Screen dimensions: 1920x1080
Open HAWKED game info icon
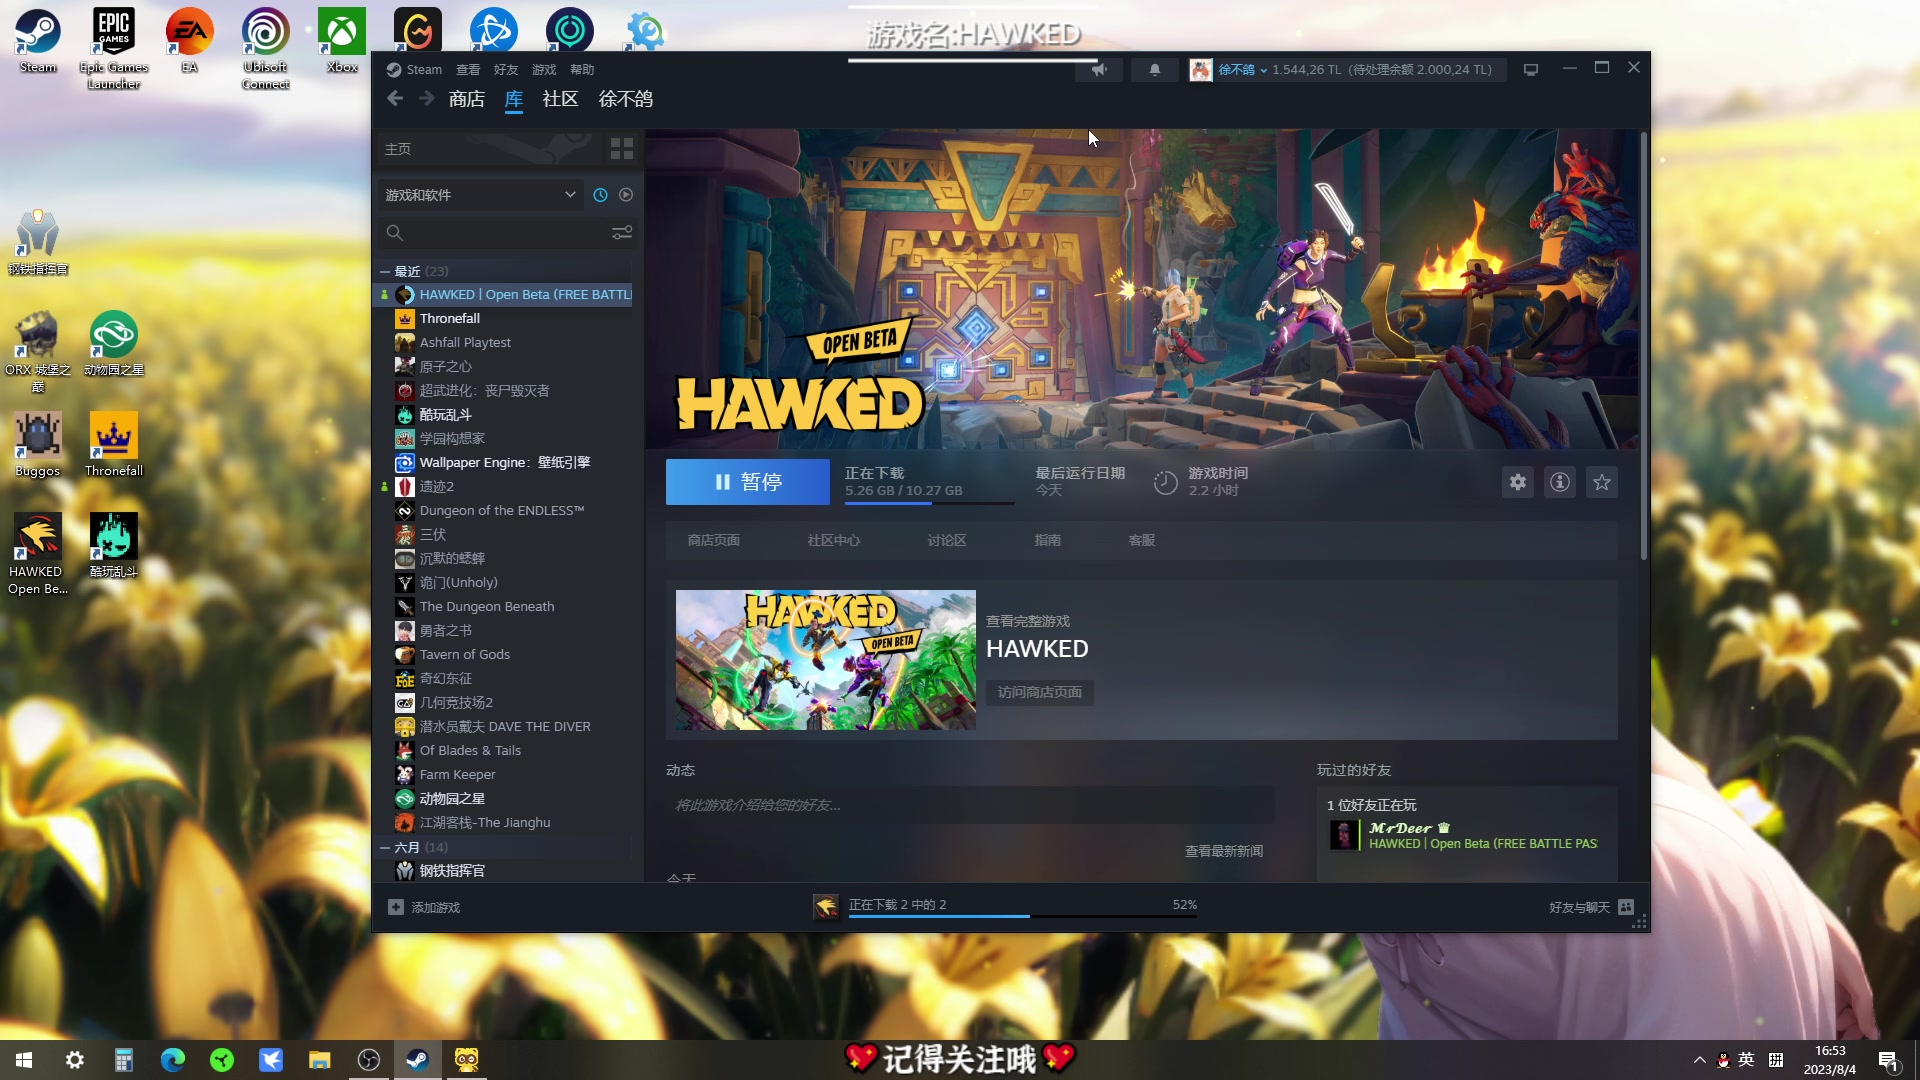coord(1560,482)
